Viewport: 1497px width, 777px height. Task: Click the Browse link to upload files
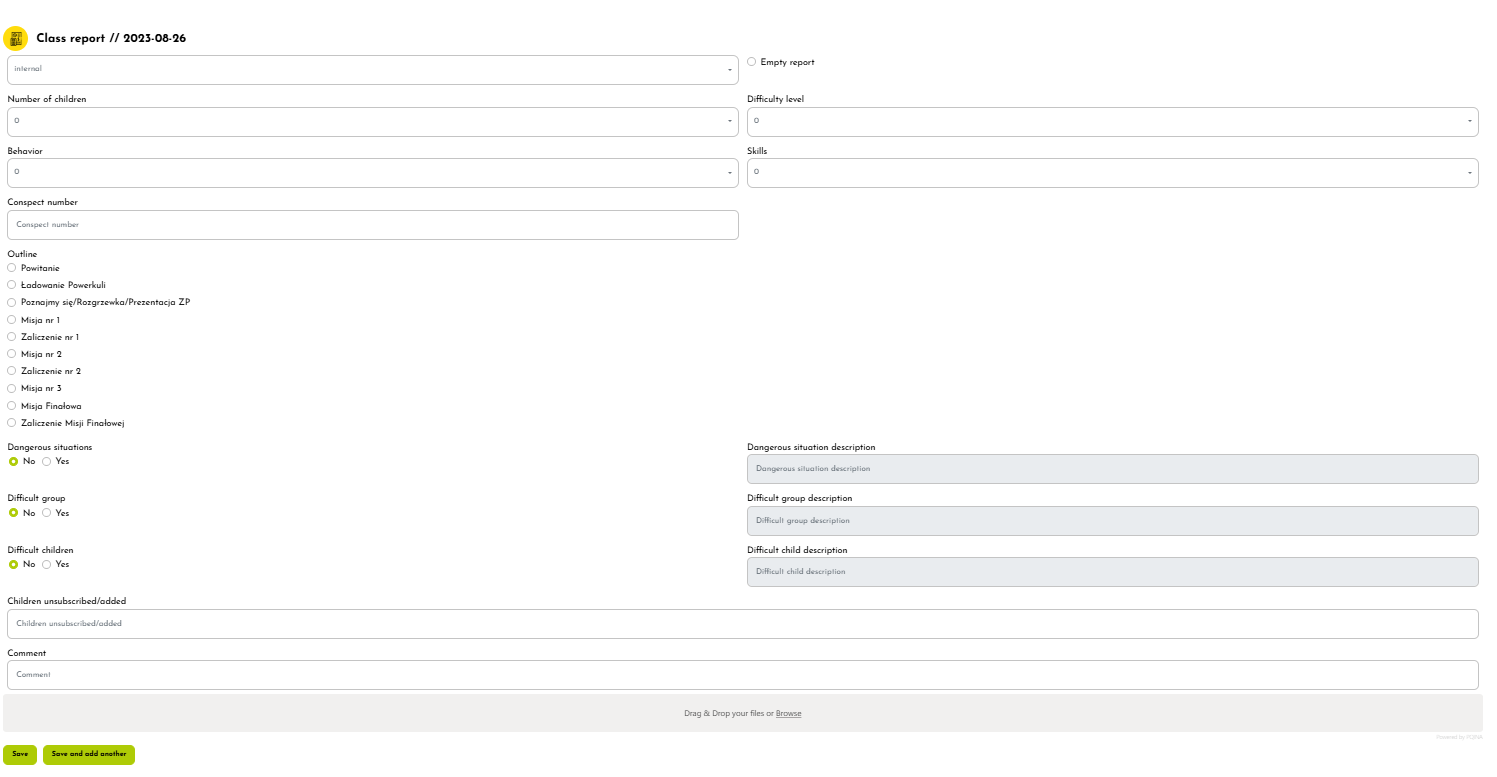788,714
